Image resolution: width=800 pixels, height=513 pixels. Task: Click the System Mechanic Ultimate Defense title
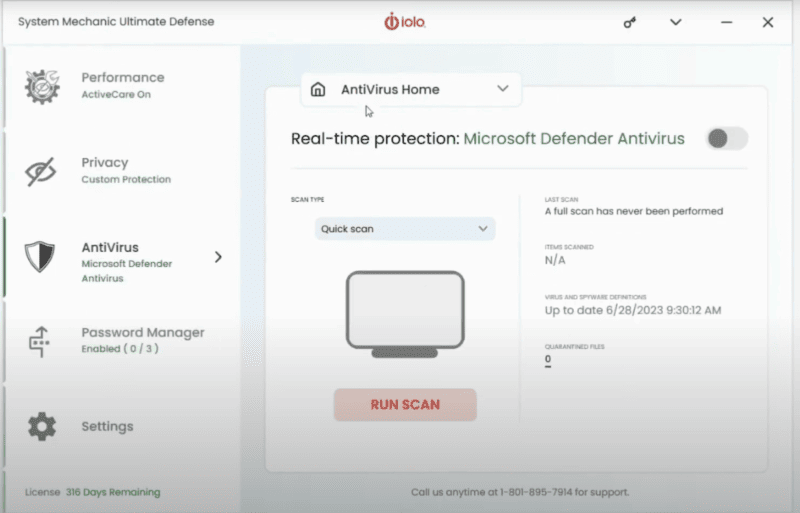point(116,22)
